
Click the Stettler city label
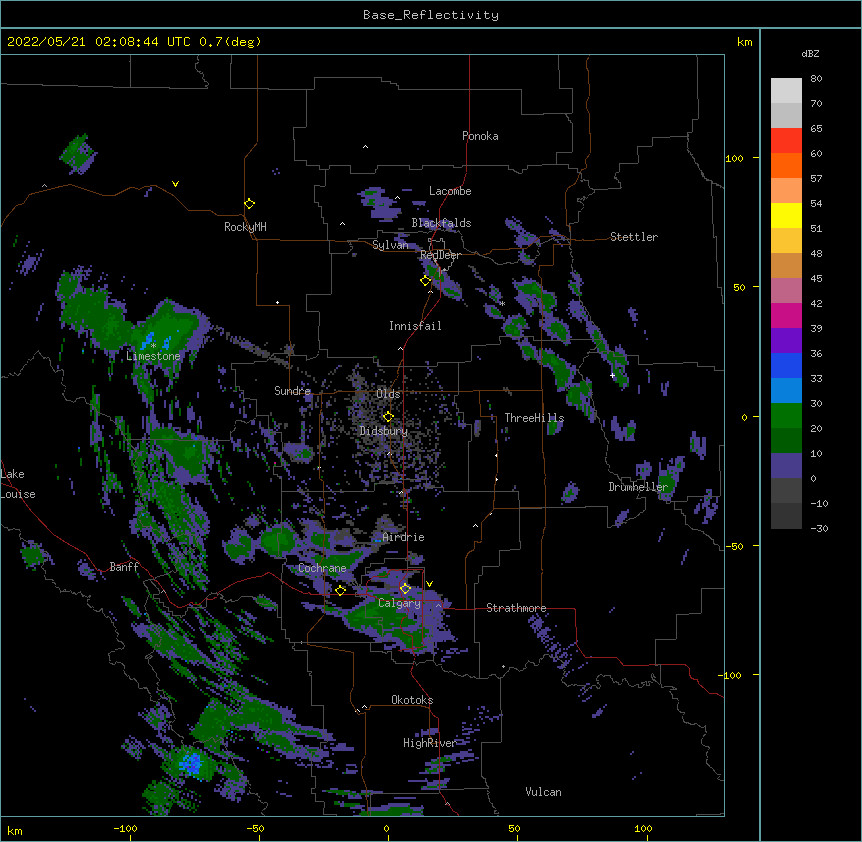tap(634, 237)
